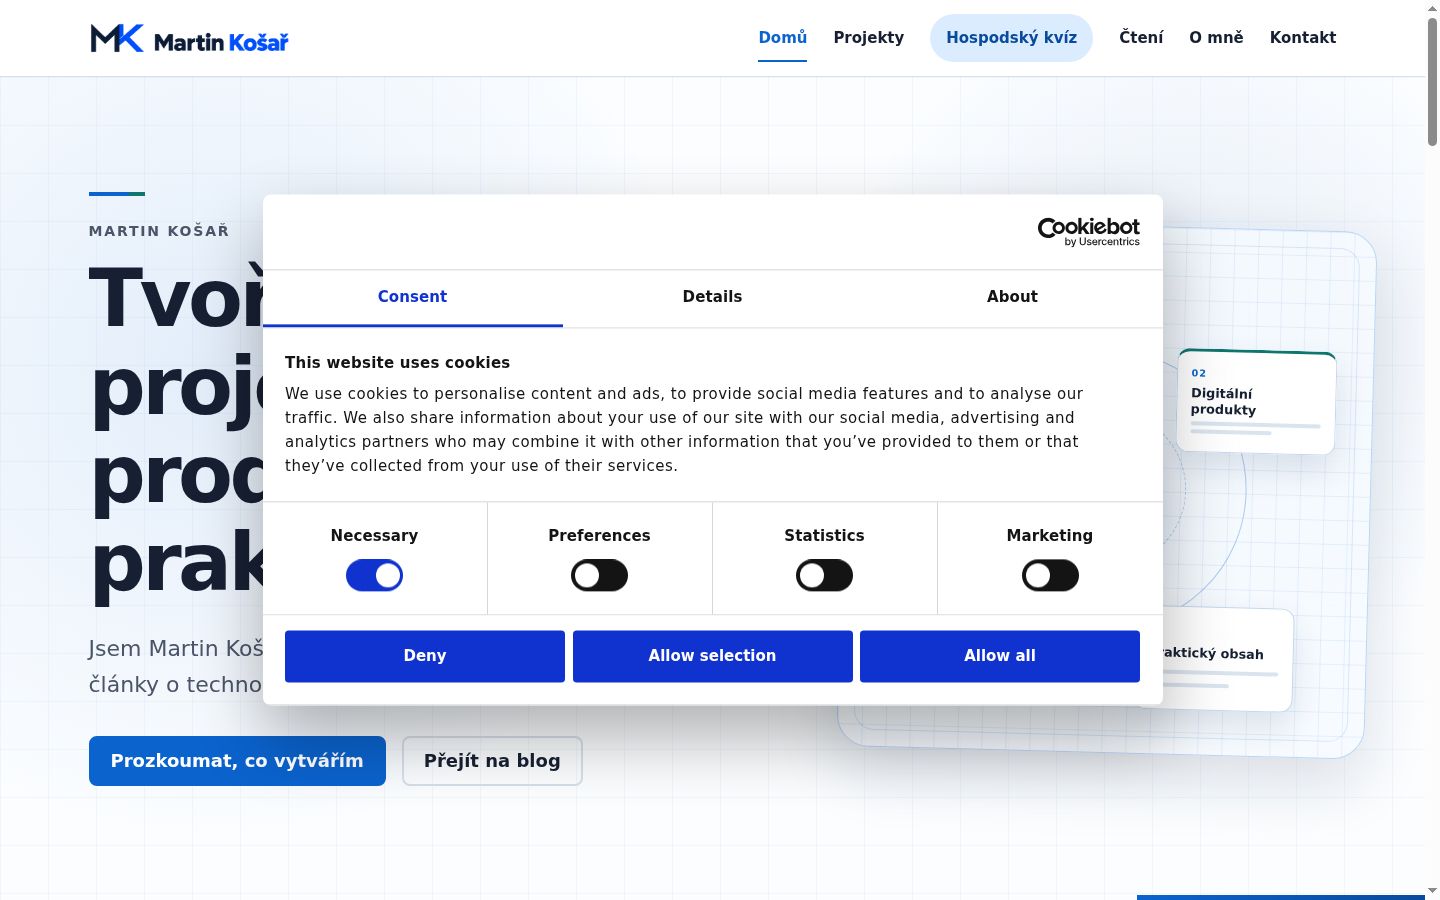Click the MK Martin Košař logo
1440x900 pixels.
pyautogui.click(x=189, y=39)
